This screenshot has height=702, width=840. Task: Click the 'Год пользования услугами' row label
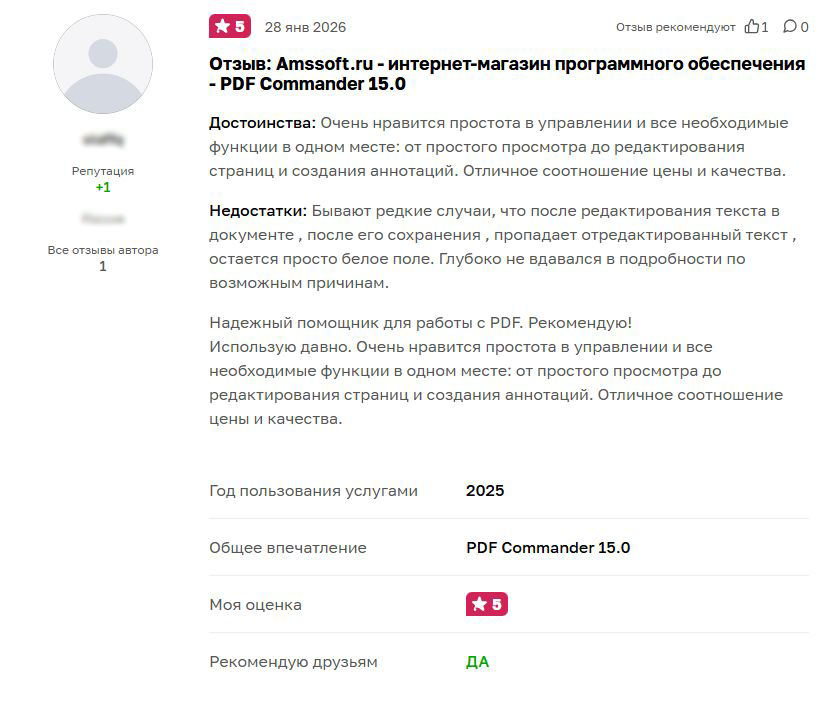[x=313, y=491]
